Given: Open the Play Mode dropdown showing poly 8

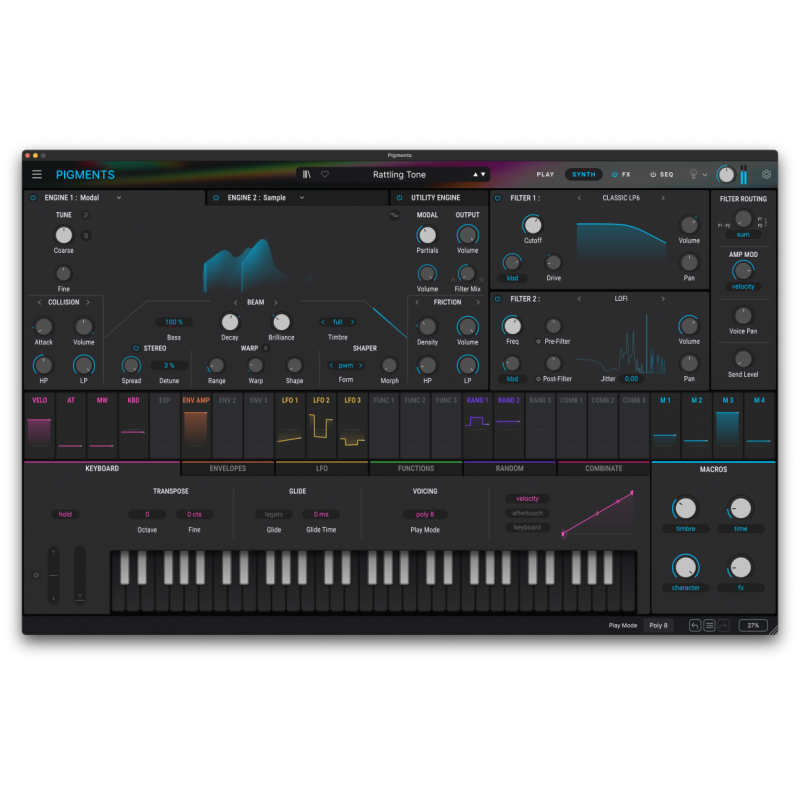Looking at the screenshot, I should pyautogui.click(x=426, y=513).
